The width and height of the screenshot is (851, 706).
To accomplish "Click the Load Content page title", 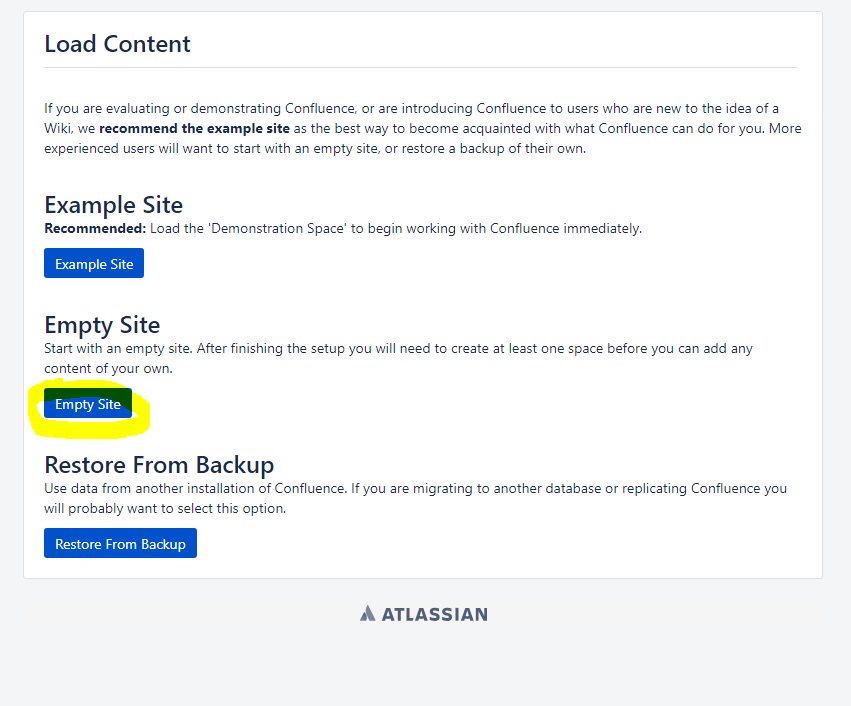I will pos(117,44).
